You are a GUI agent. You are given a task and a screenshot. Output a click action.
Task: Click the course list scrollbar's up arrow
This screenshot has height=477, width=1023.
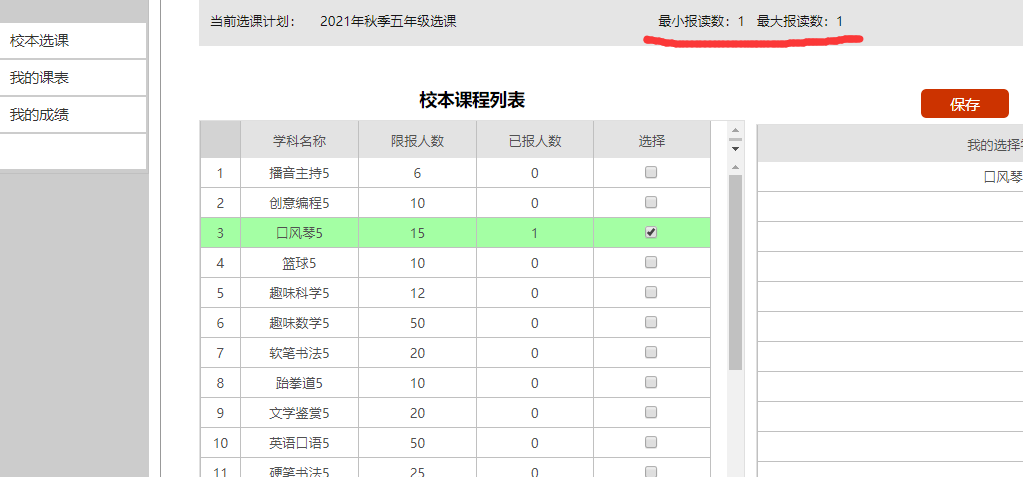click(736, 167)
